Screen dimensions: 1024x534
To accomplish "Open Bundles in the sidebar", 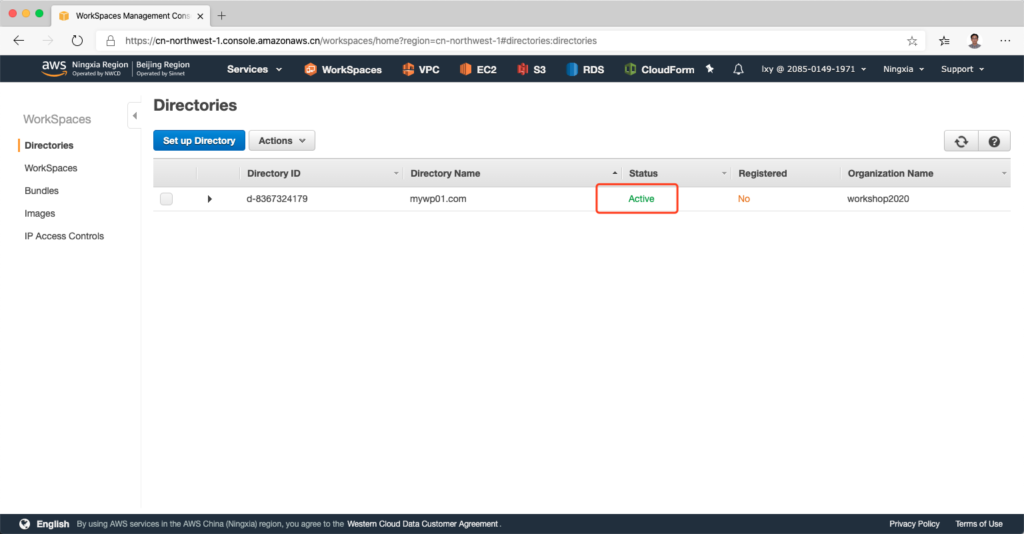I will pyautogui.click(x=41, y=190).
